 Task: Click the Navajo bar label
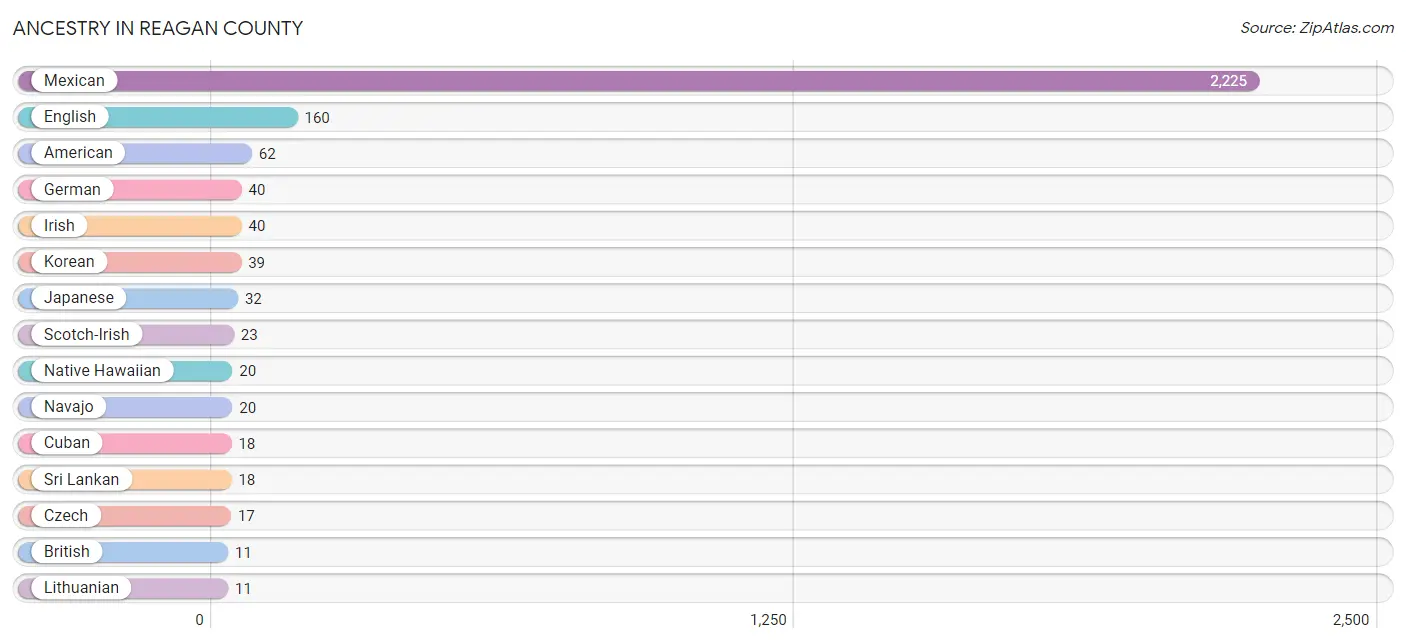69,407
